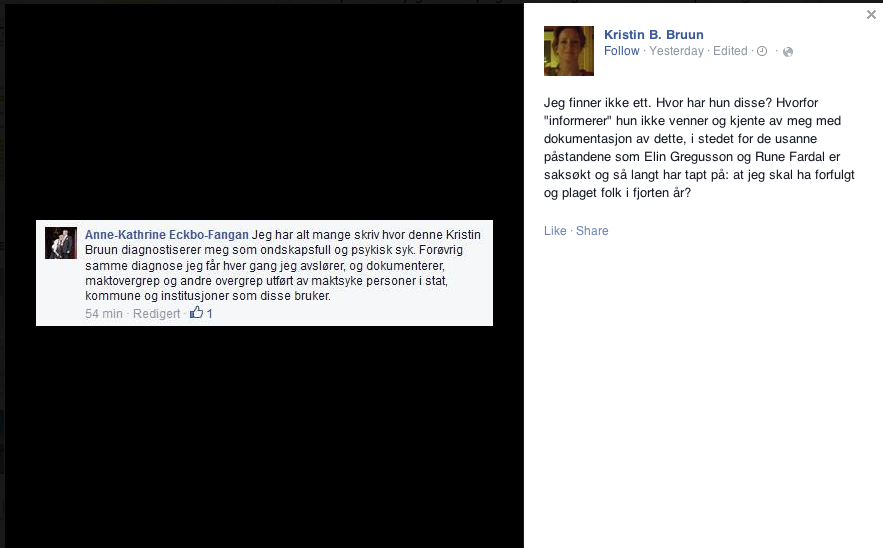This screenshot has height=548, width=883.
Task: Click the thumbs-up icon in the comment
Action: [196, 313]
